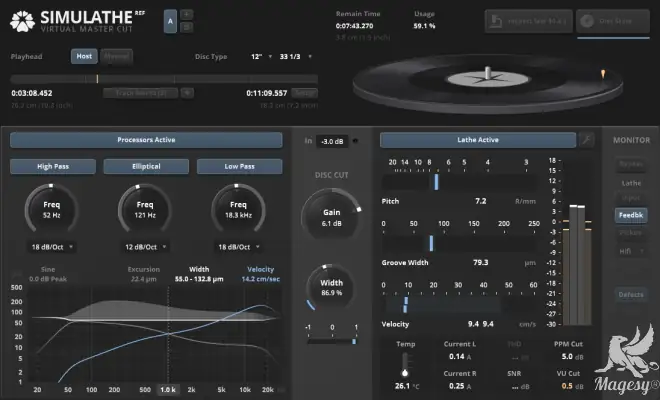660x400 pixels.
Task: Click the Remain Time 0:07:43.270 value
Action: click(354, 26)
